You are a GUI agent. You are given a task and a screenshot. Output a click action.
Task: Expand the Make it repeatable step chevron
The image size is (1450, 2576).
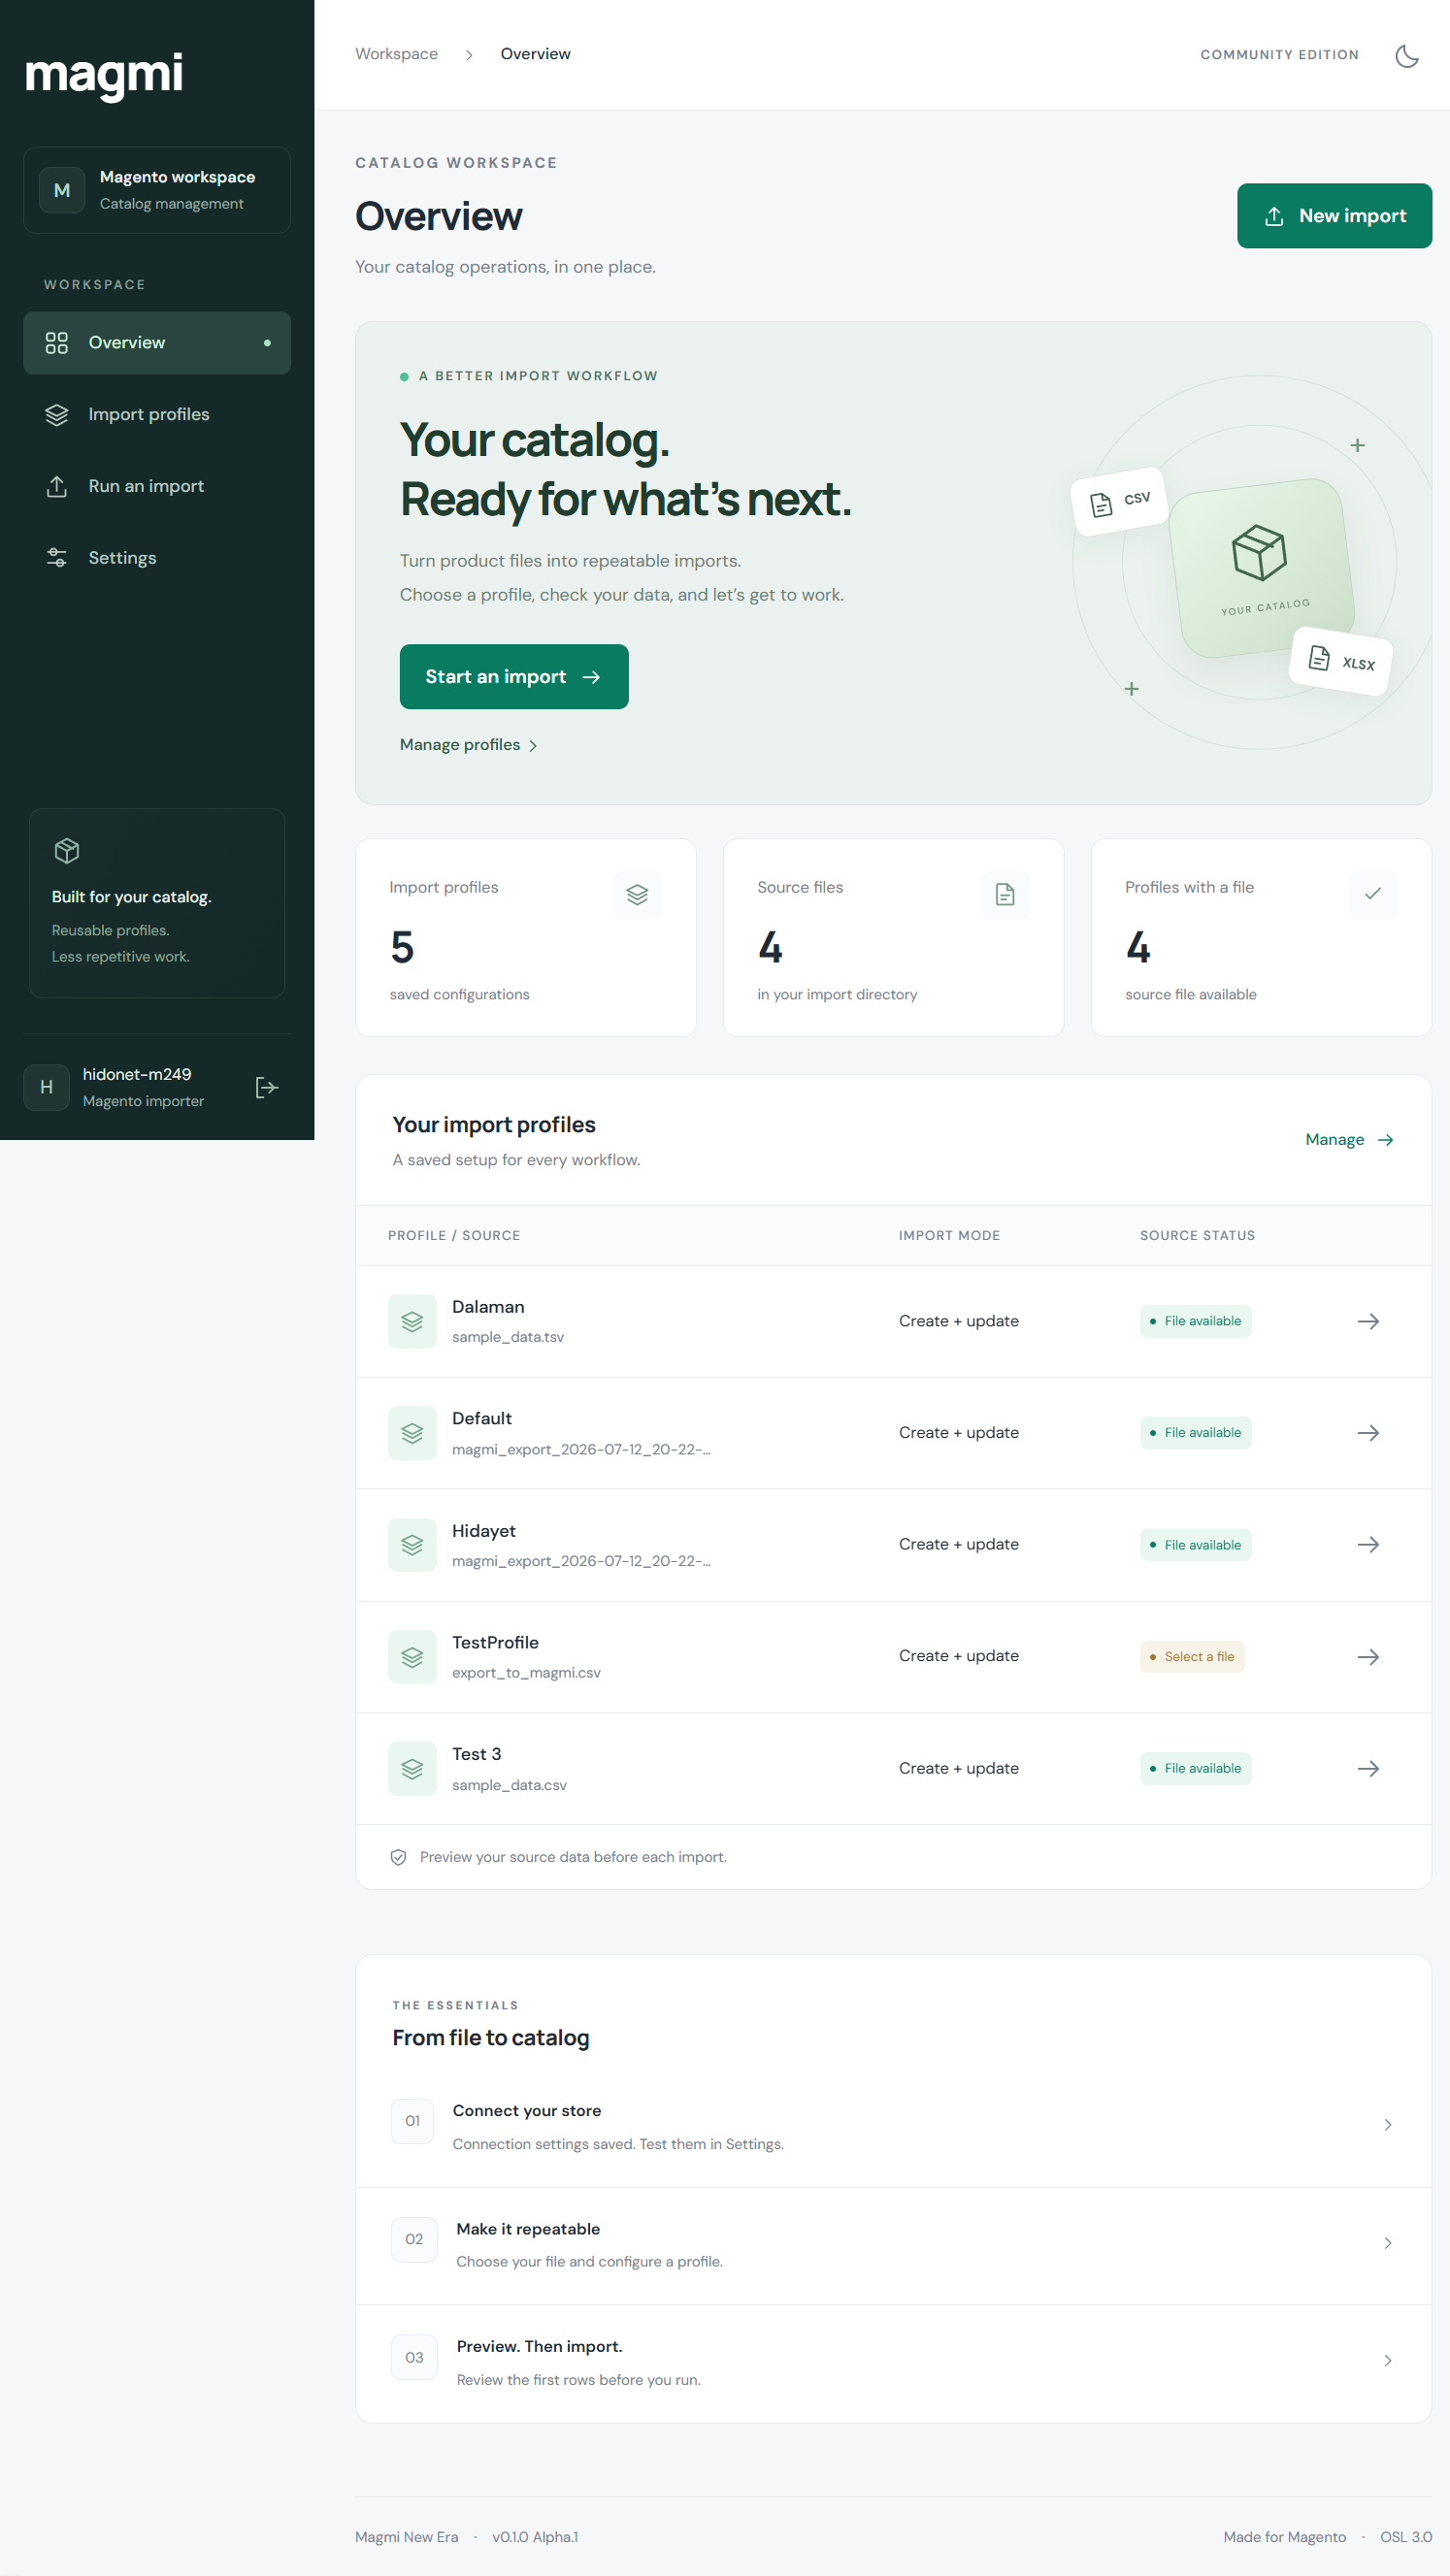[x=1387, y=2243]
